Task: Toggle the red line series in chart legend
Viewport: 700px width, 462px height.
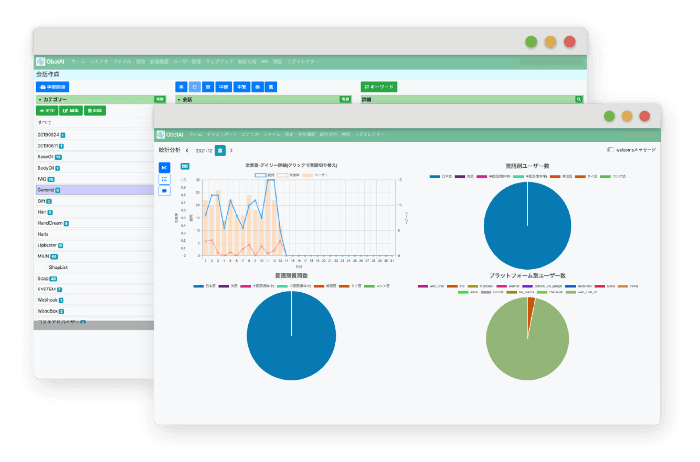Action: [x=282, y=175]
